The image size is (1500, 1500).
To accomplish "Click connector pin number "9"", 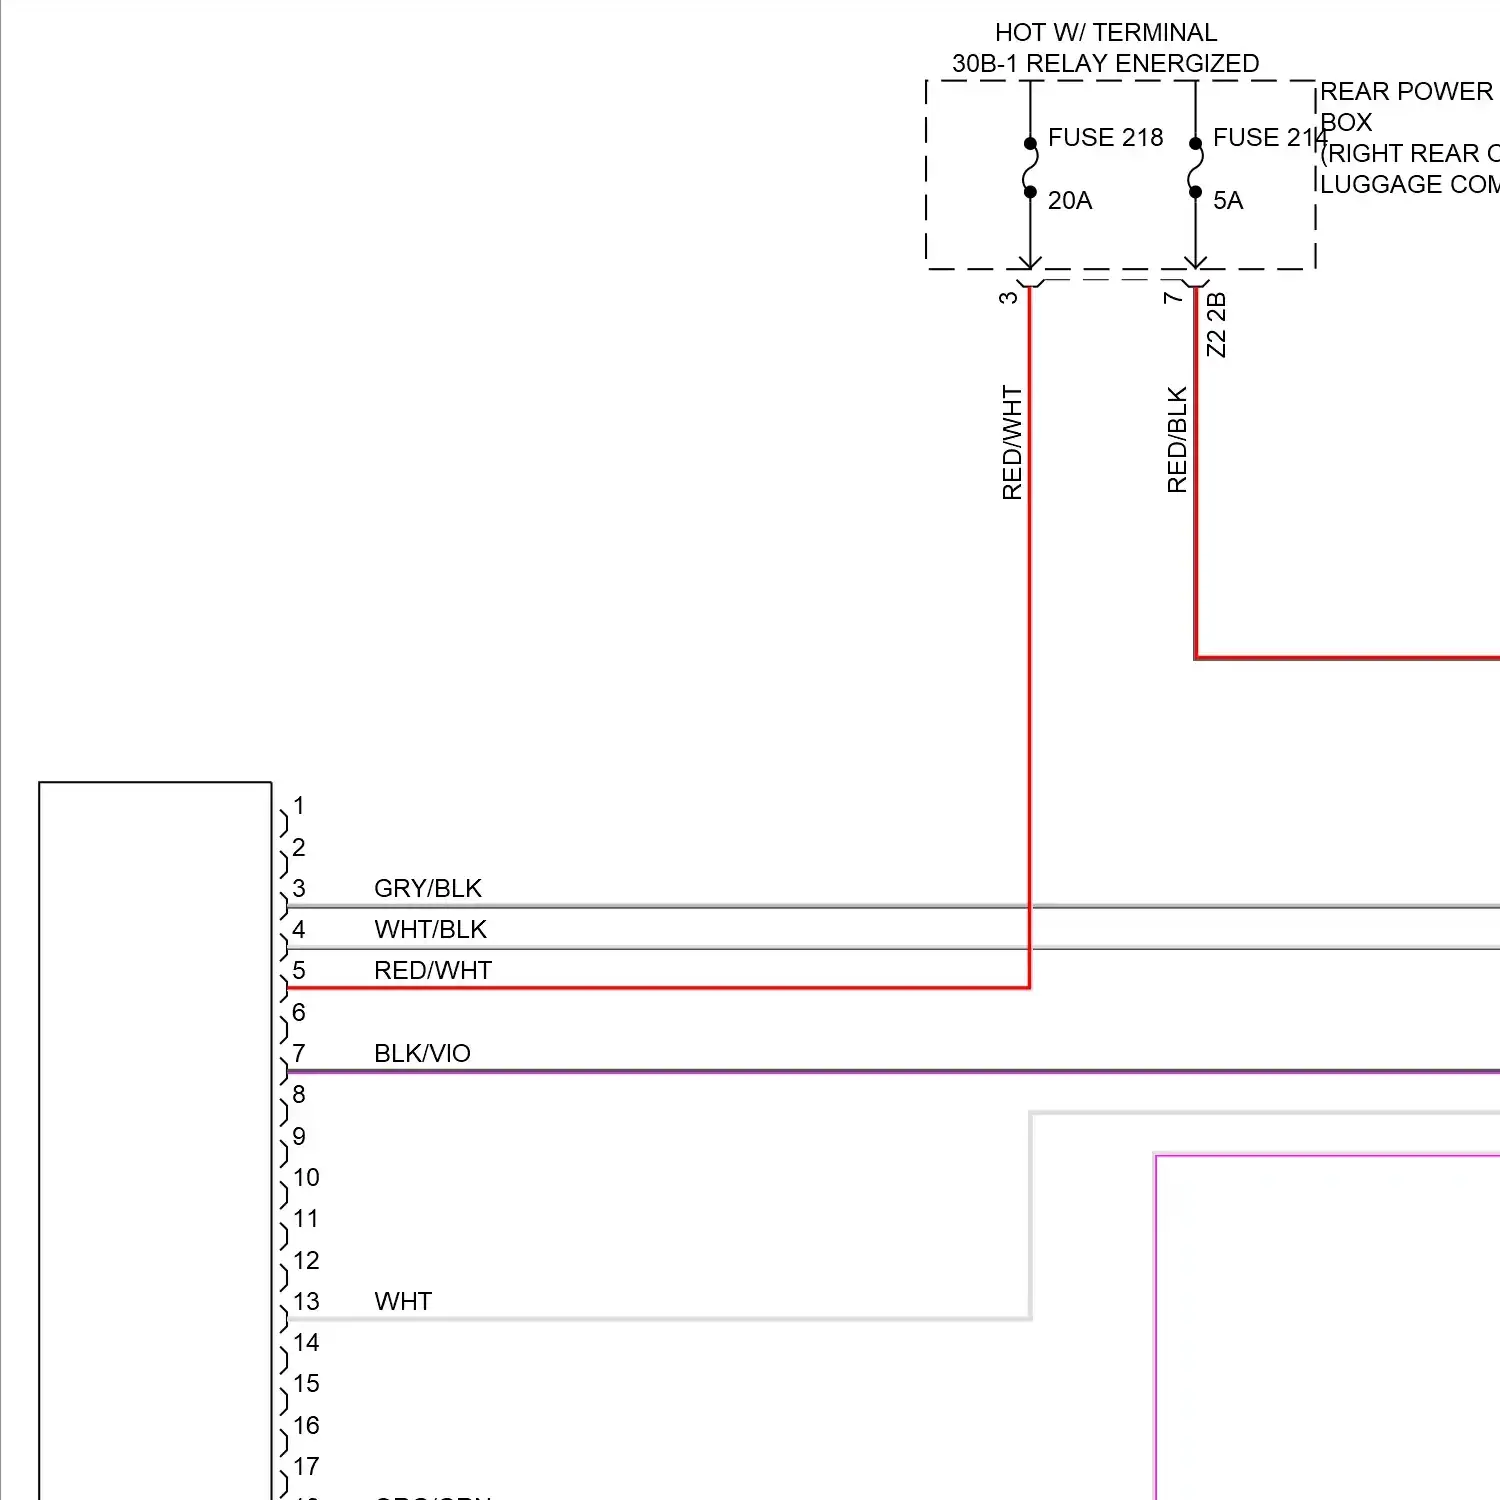I will pos(298,1136).
